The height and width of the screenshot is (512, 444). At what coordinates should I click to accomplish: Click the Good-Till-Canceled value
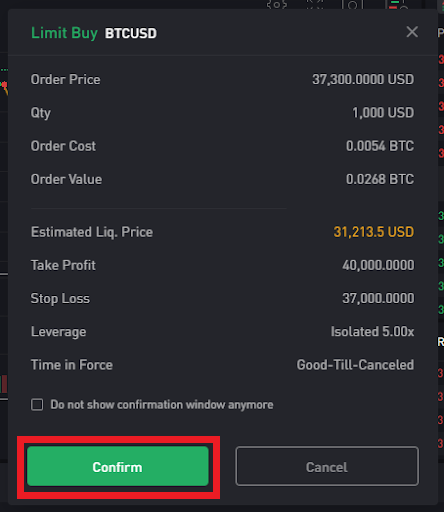pyautogui.click(x=355, y=365)
